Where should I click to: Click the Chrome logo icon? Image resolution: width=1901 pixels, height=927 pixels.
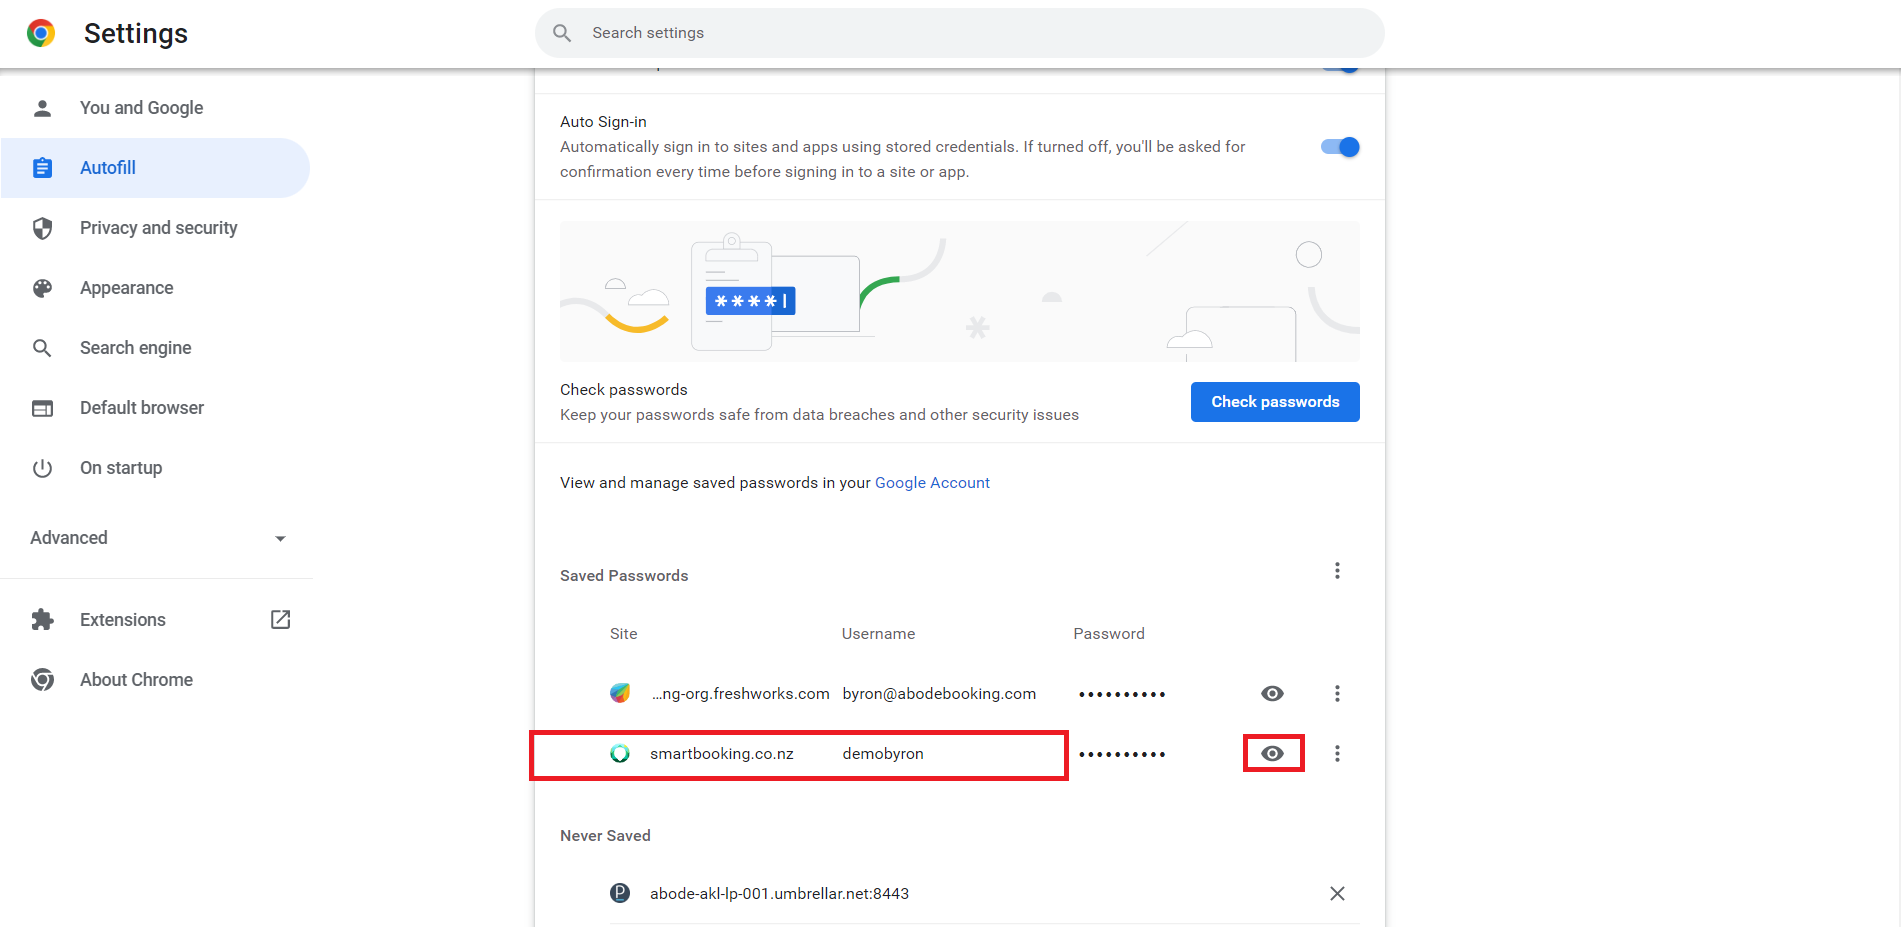41,33
